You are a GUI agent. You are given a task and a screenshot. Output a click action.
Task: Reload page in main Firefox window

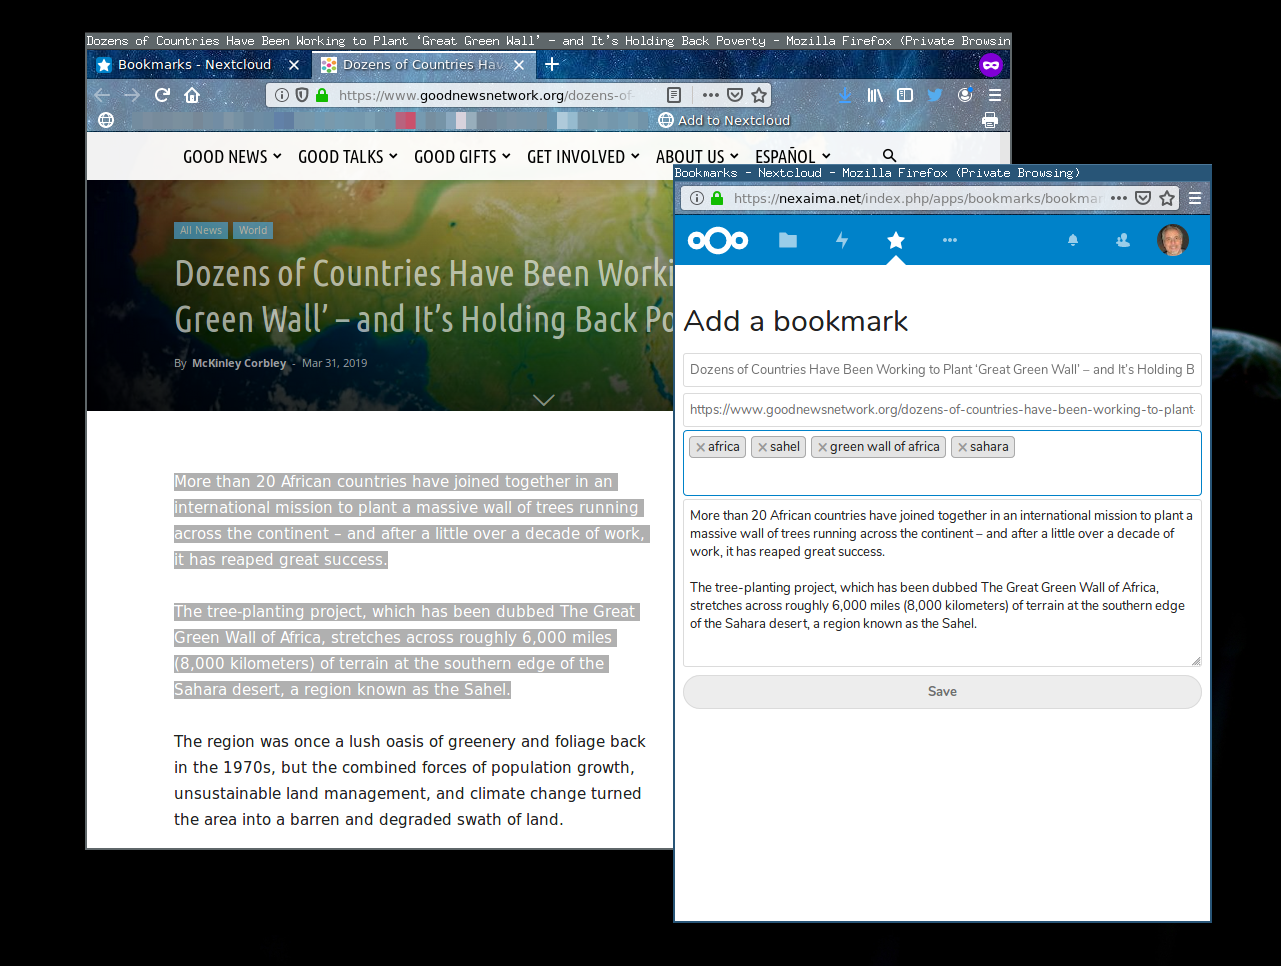[x=162, y=95]
